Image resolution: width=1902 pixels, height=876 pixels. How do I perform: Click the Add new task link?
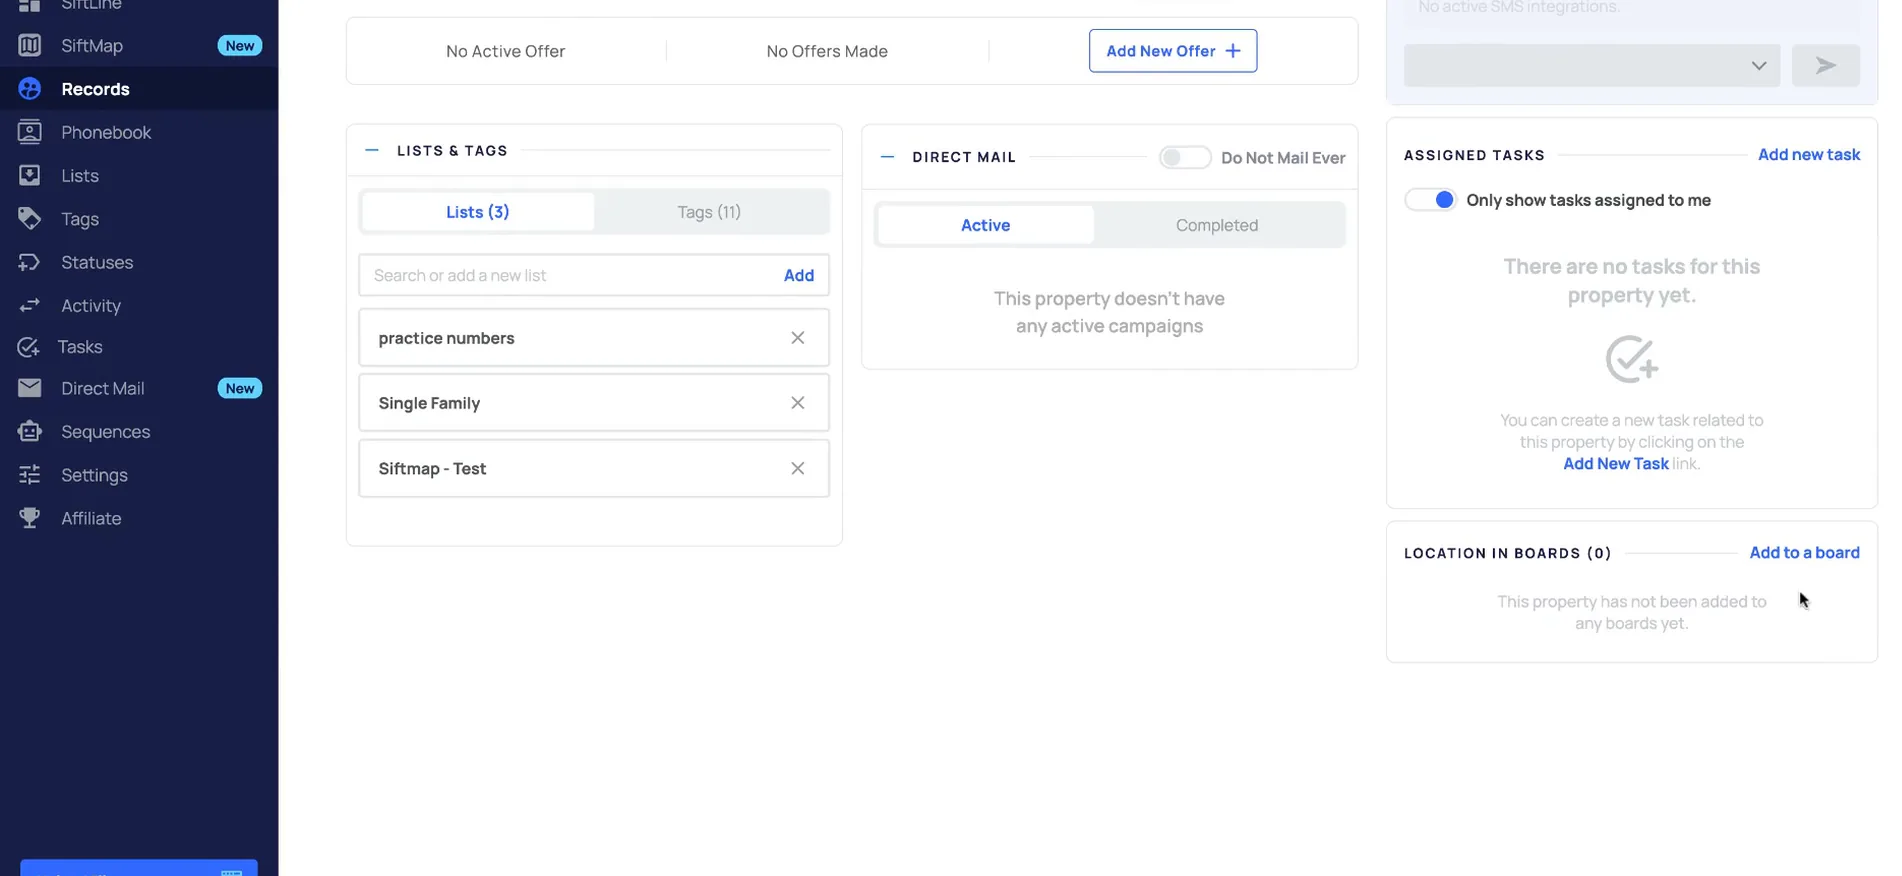tap(1809, 154)
